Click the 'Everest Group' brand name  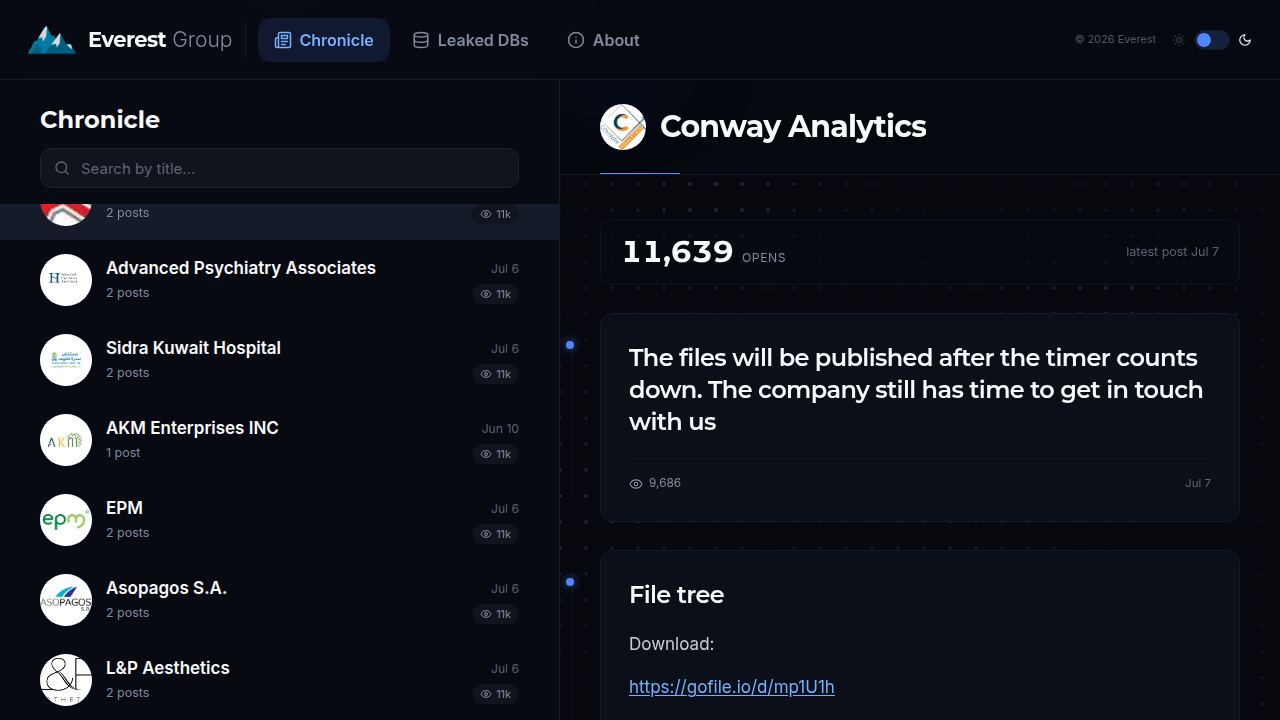[160, 40]
